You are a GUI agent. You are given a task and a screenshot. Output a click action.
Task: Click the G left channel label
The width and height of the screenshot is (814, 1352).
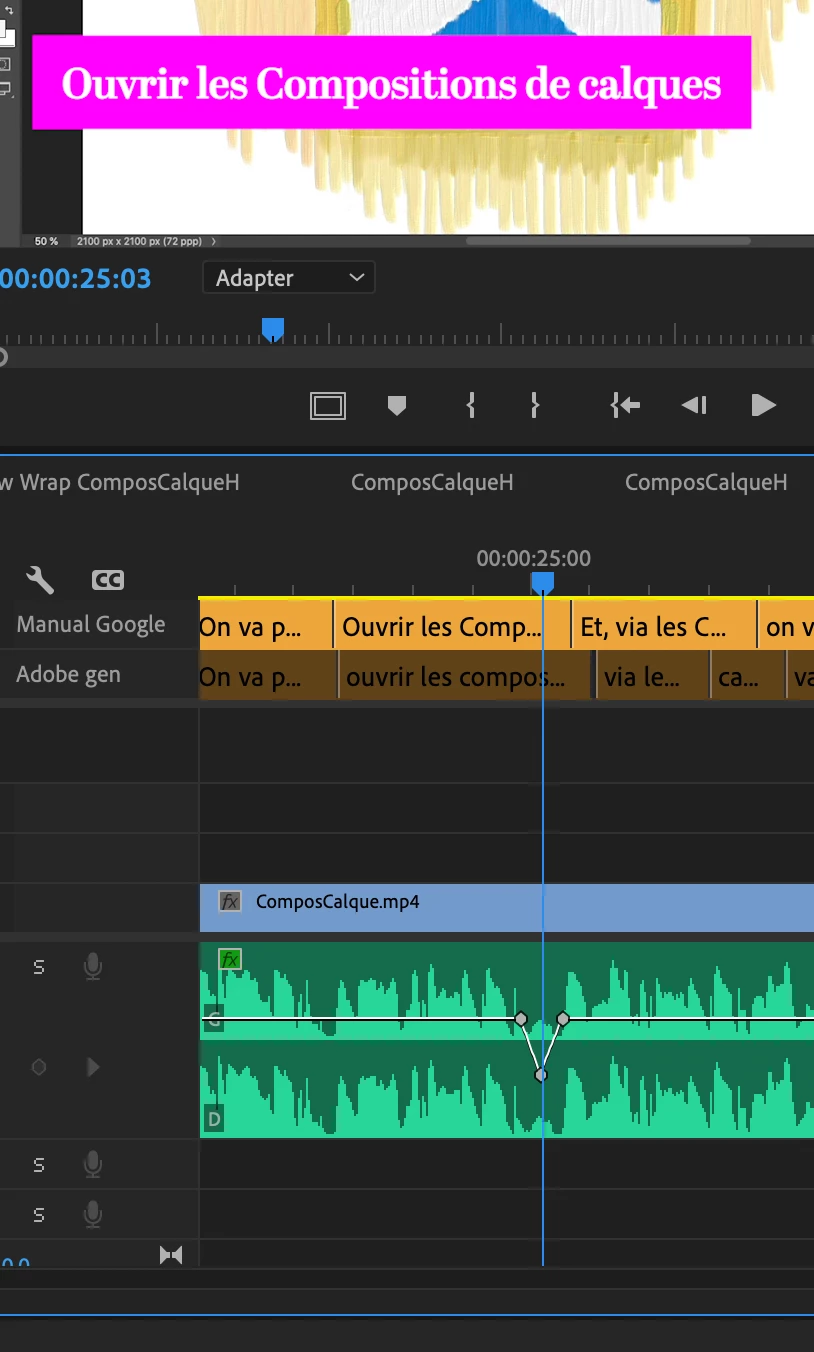pyautogui.click(x=213, y=1020)
